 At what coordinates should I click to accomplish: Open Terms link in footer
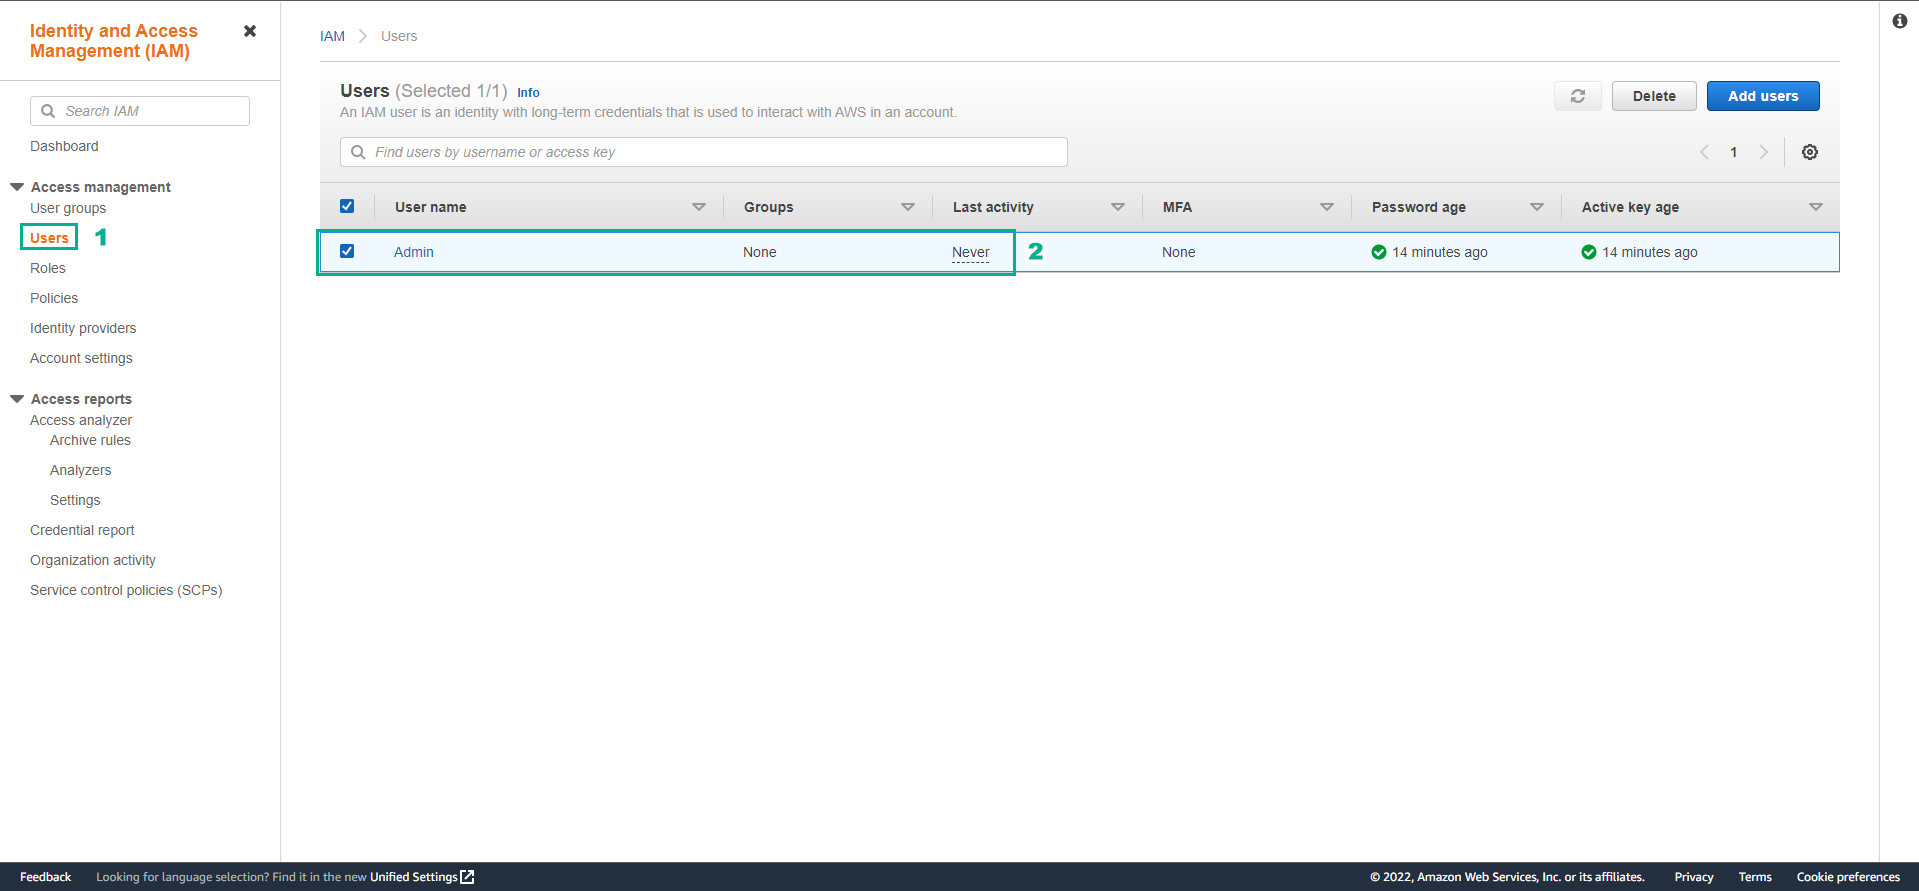pos(1755,877)
